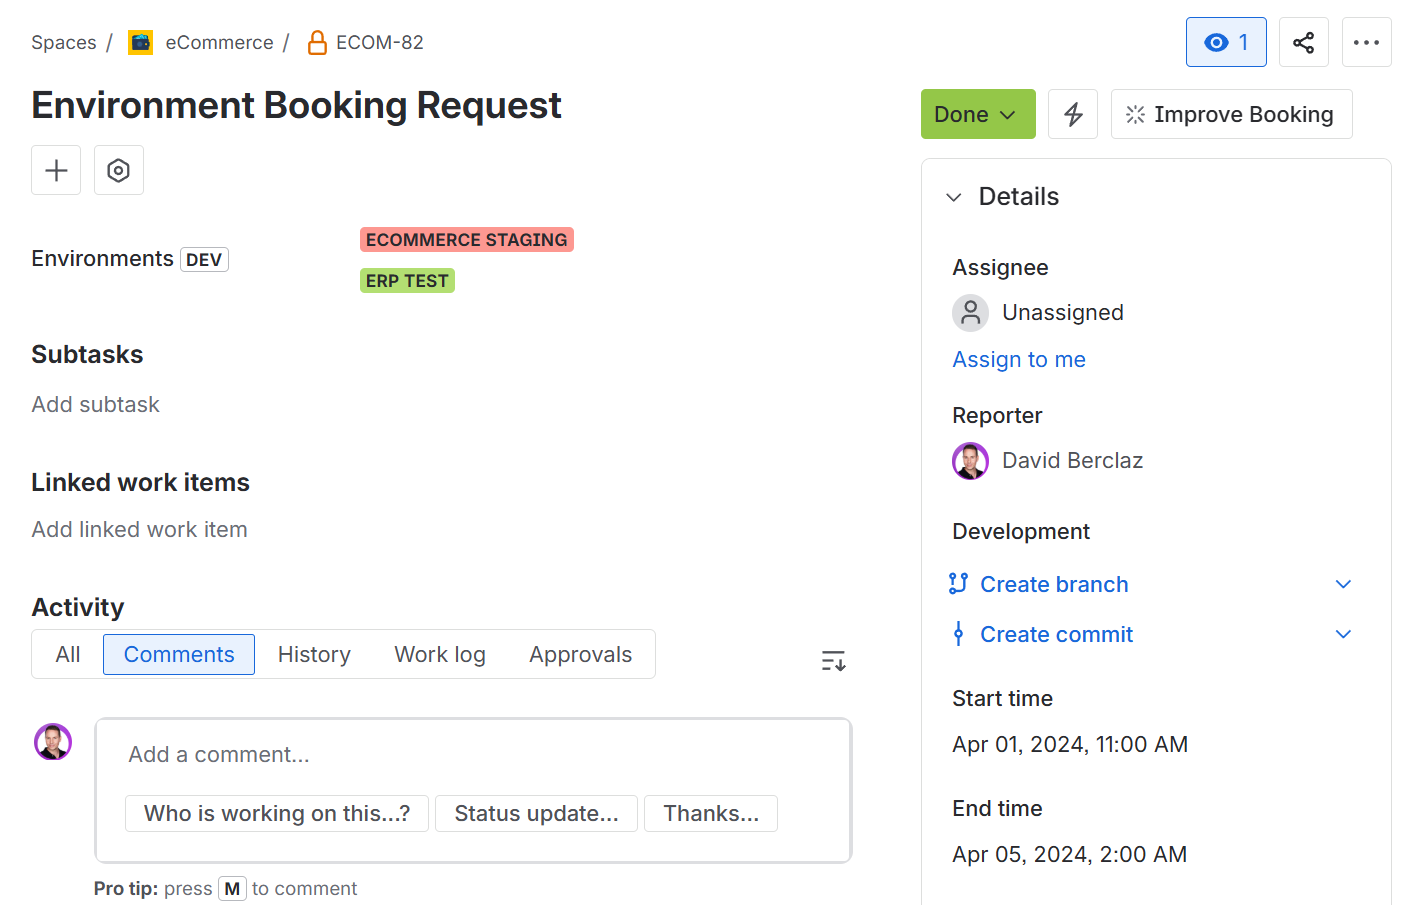Screen dimensions: 1407x905
Task: Toggle the watch eye button
Action: 1226,42
